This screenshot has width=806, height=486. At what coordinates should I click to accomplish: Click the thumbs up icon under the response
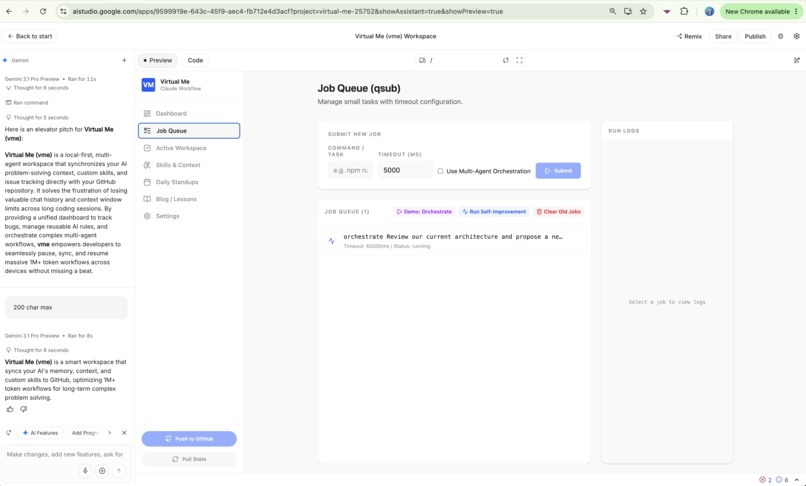pyautogui.click(x=10, y=409)
